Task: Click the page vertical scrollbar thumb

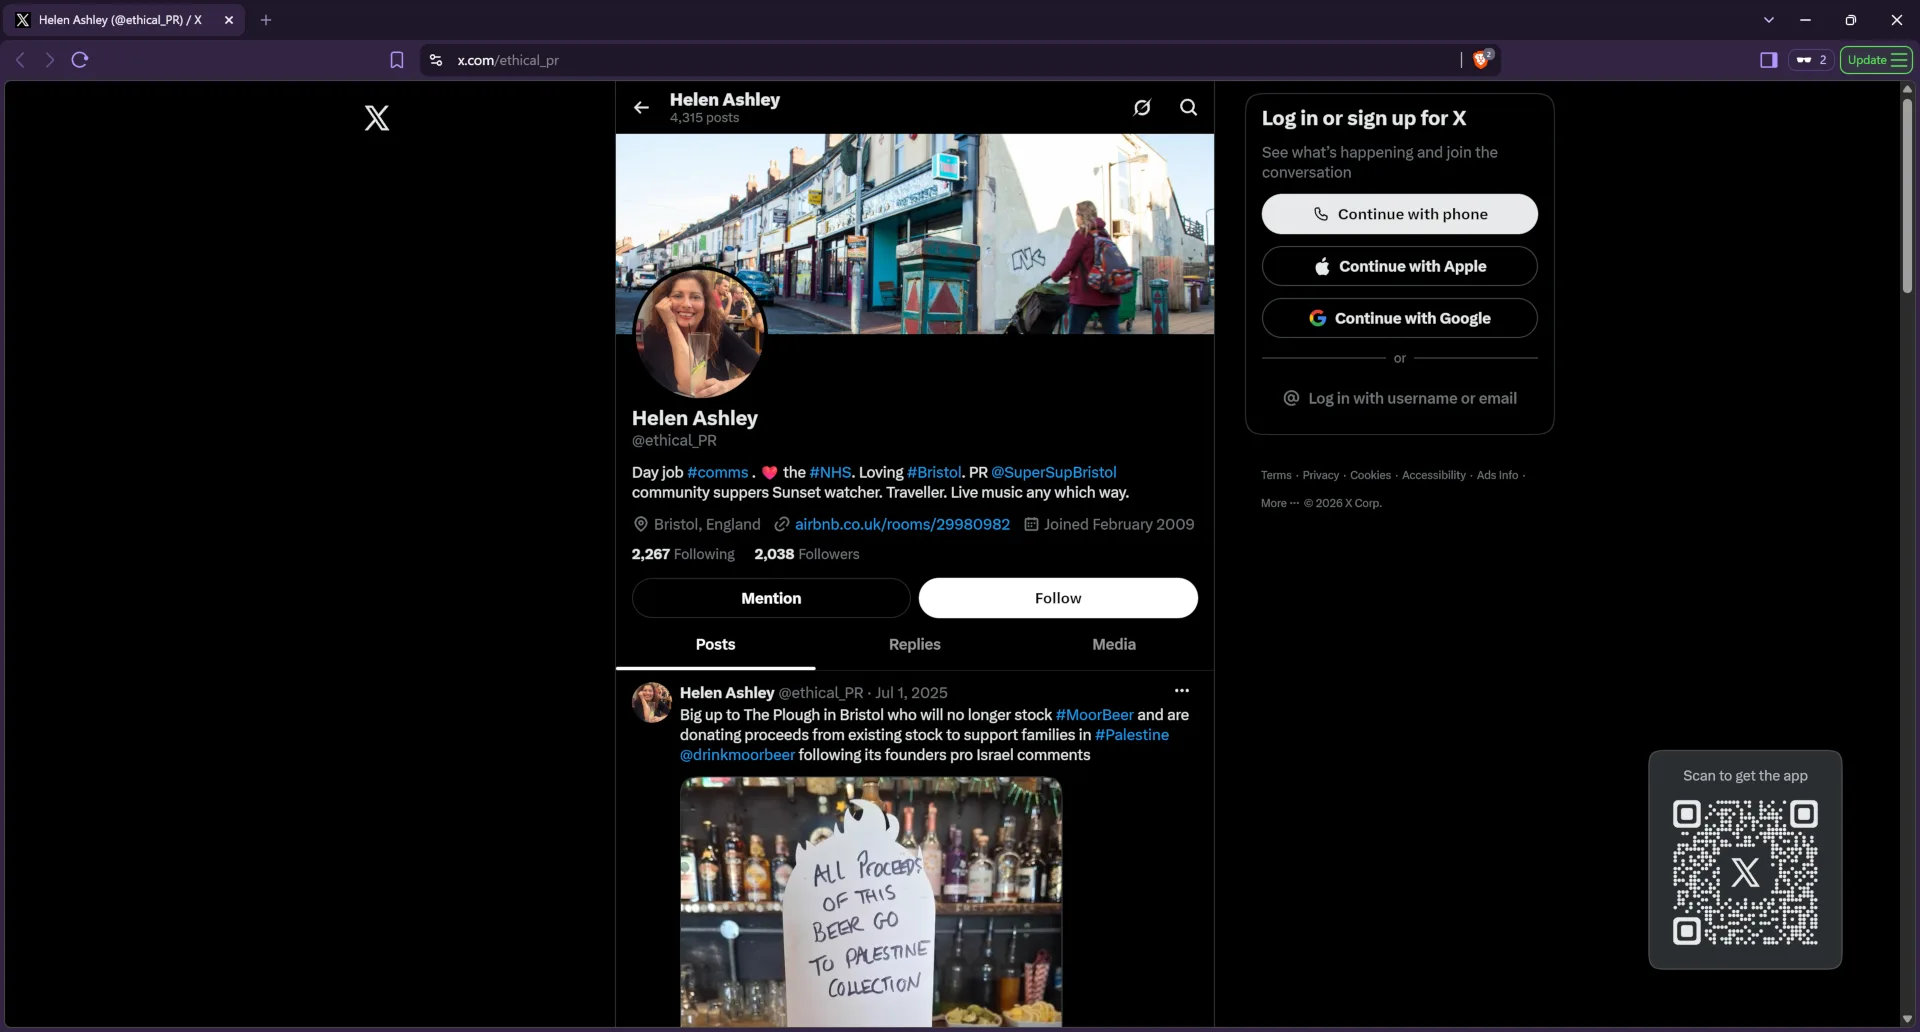Action: 1907,195
